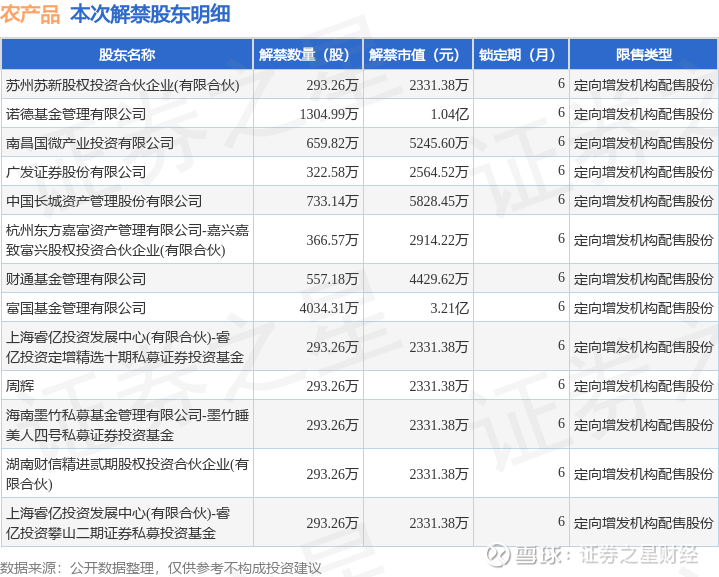The image size is (719, 577).
Task: Click shareholder 湖南财信精进贰期股权投资合伙企业
Action: click(127, 474)
